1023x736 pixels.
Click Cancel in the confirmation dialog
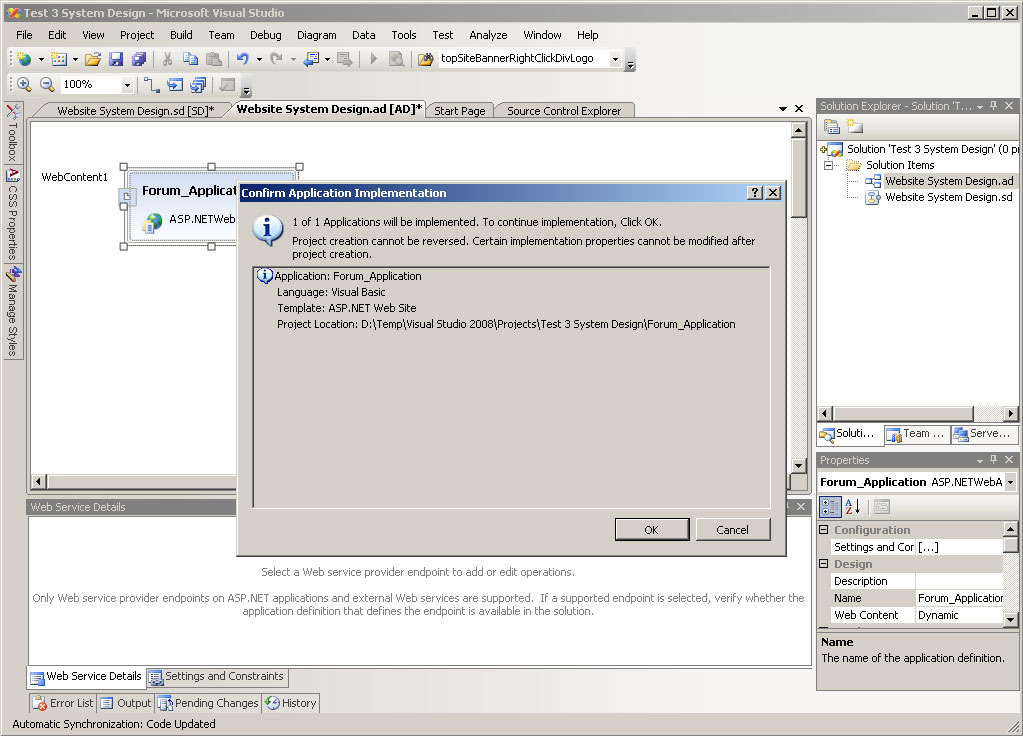pyautogui.click(x=733, y=530)
